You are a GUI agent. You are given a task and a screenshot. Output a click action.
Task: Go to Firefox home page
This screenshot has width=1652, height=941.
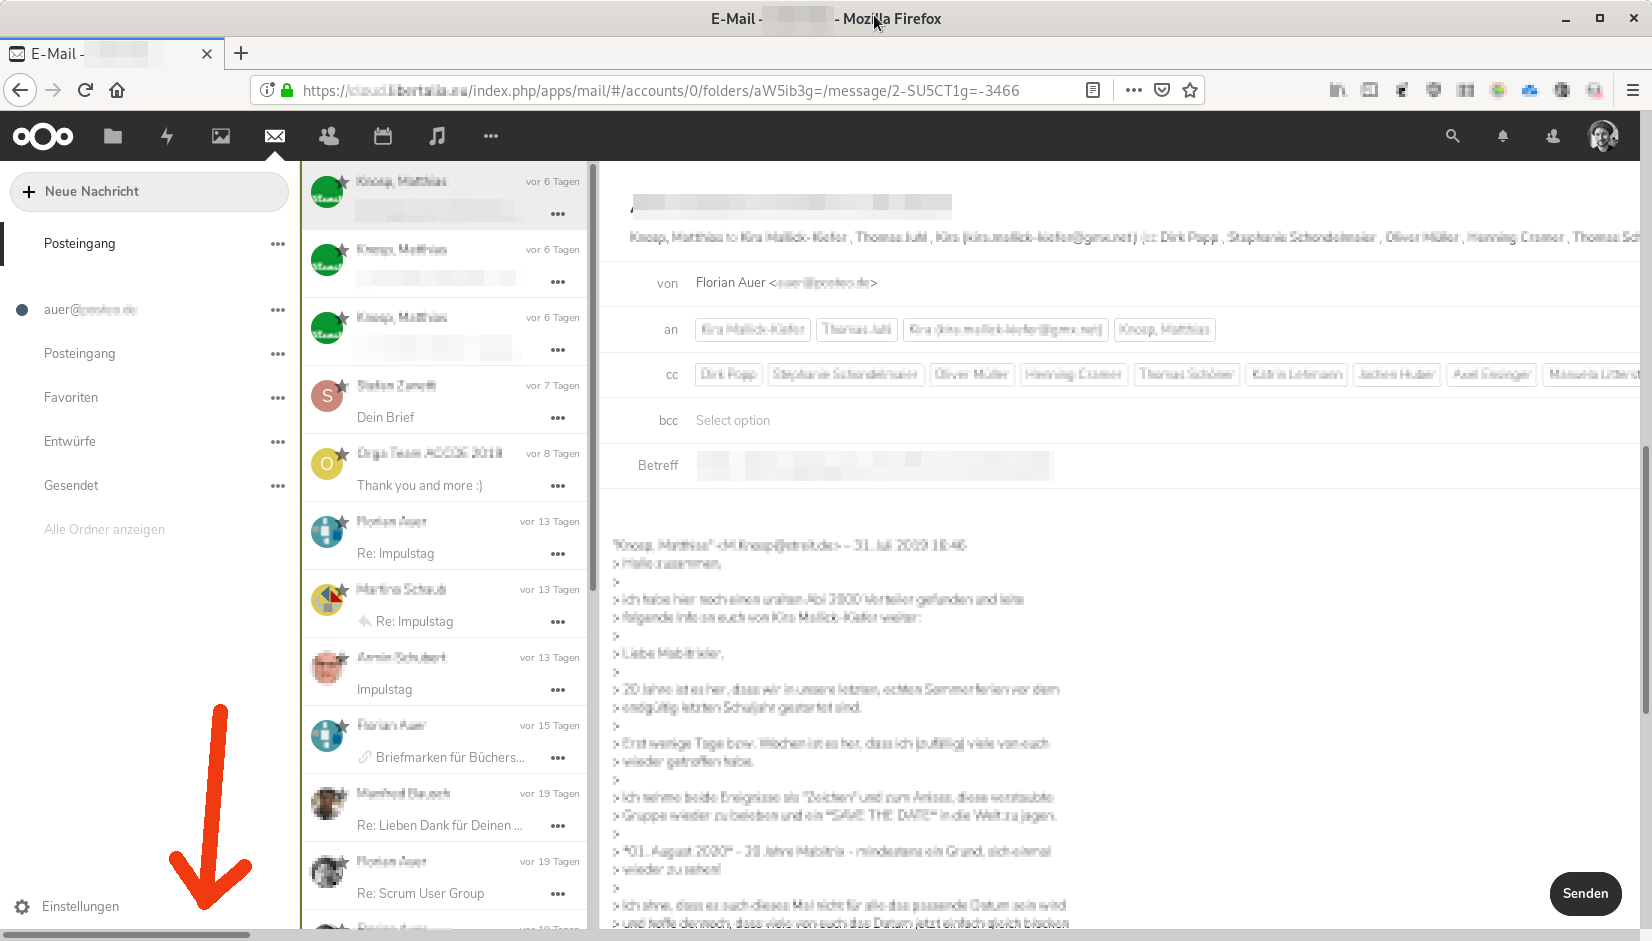click(117, 90)
